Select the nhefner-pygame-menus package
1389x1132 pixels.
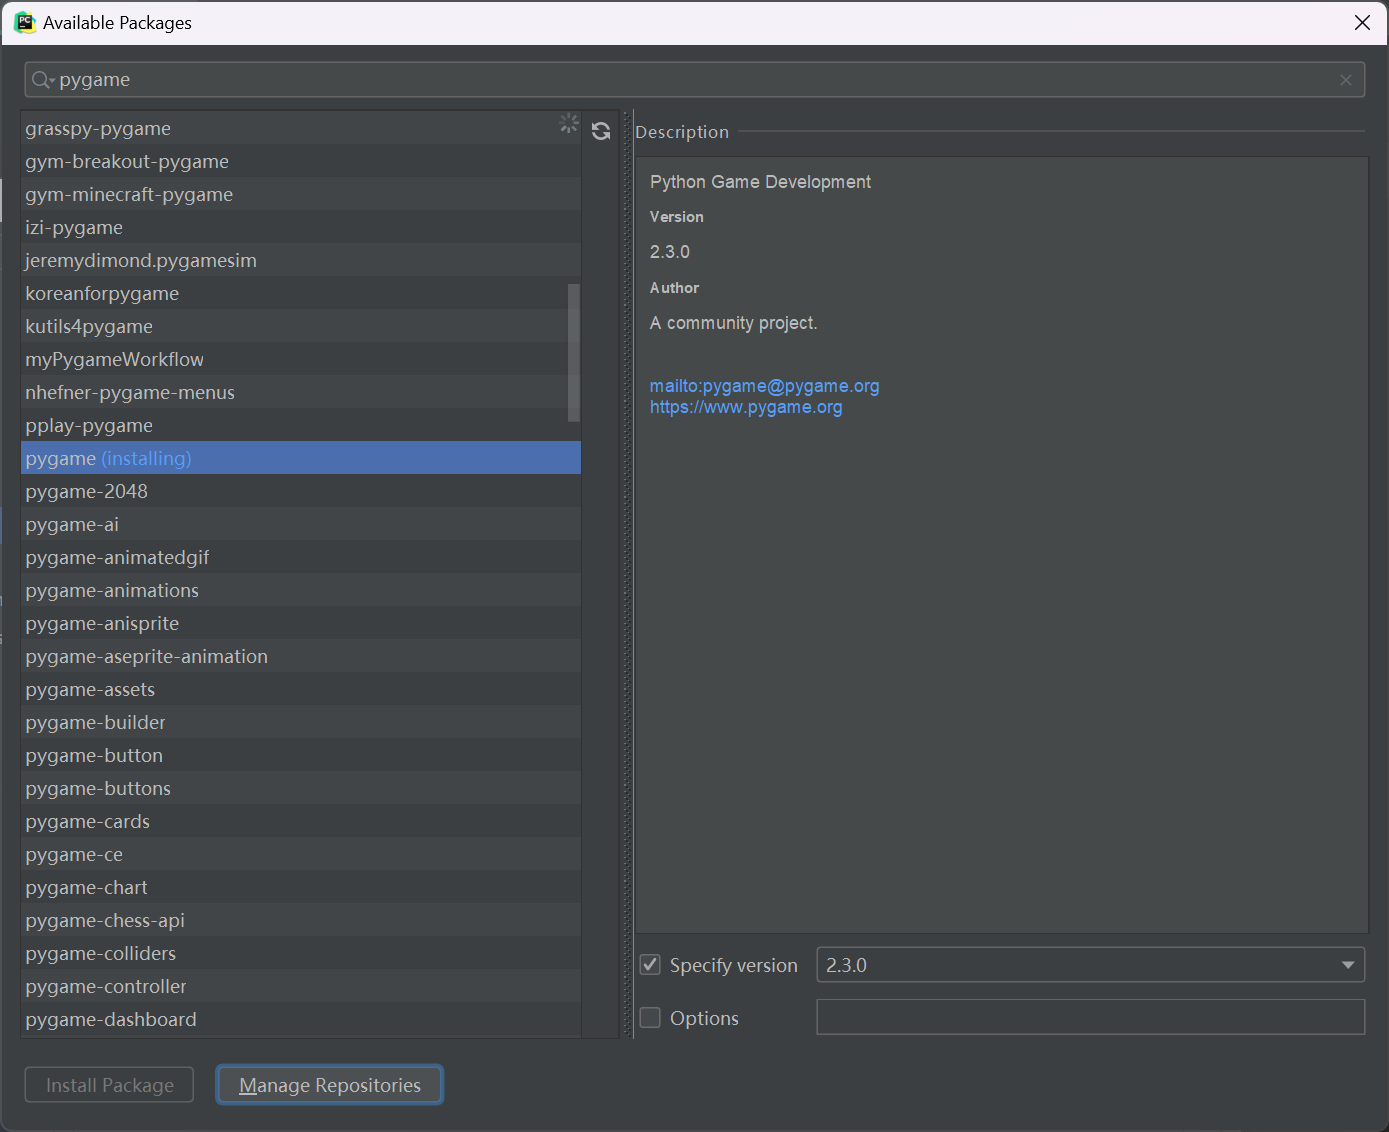click(301, 392)
